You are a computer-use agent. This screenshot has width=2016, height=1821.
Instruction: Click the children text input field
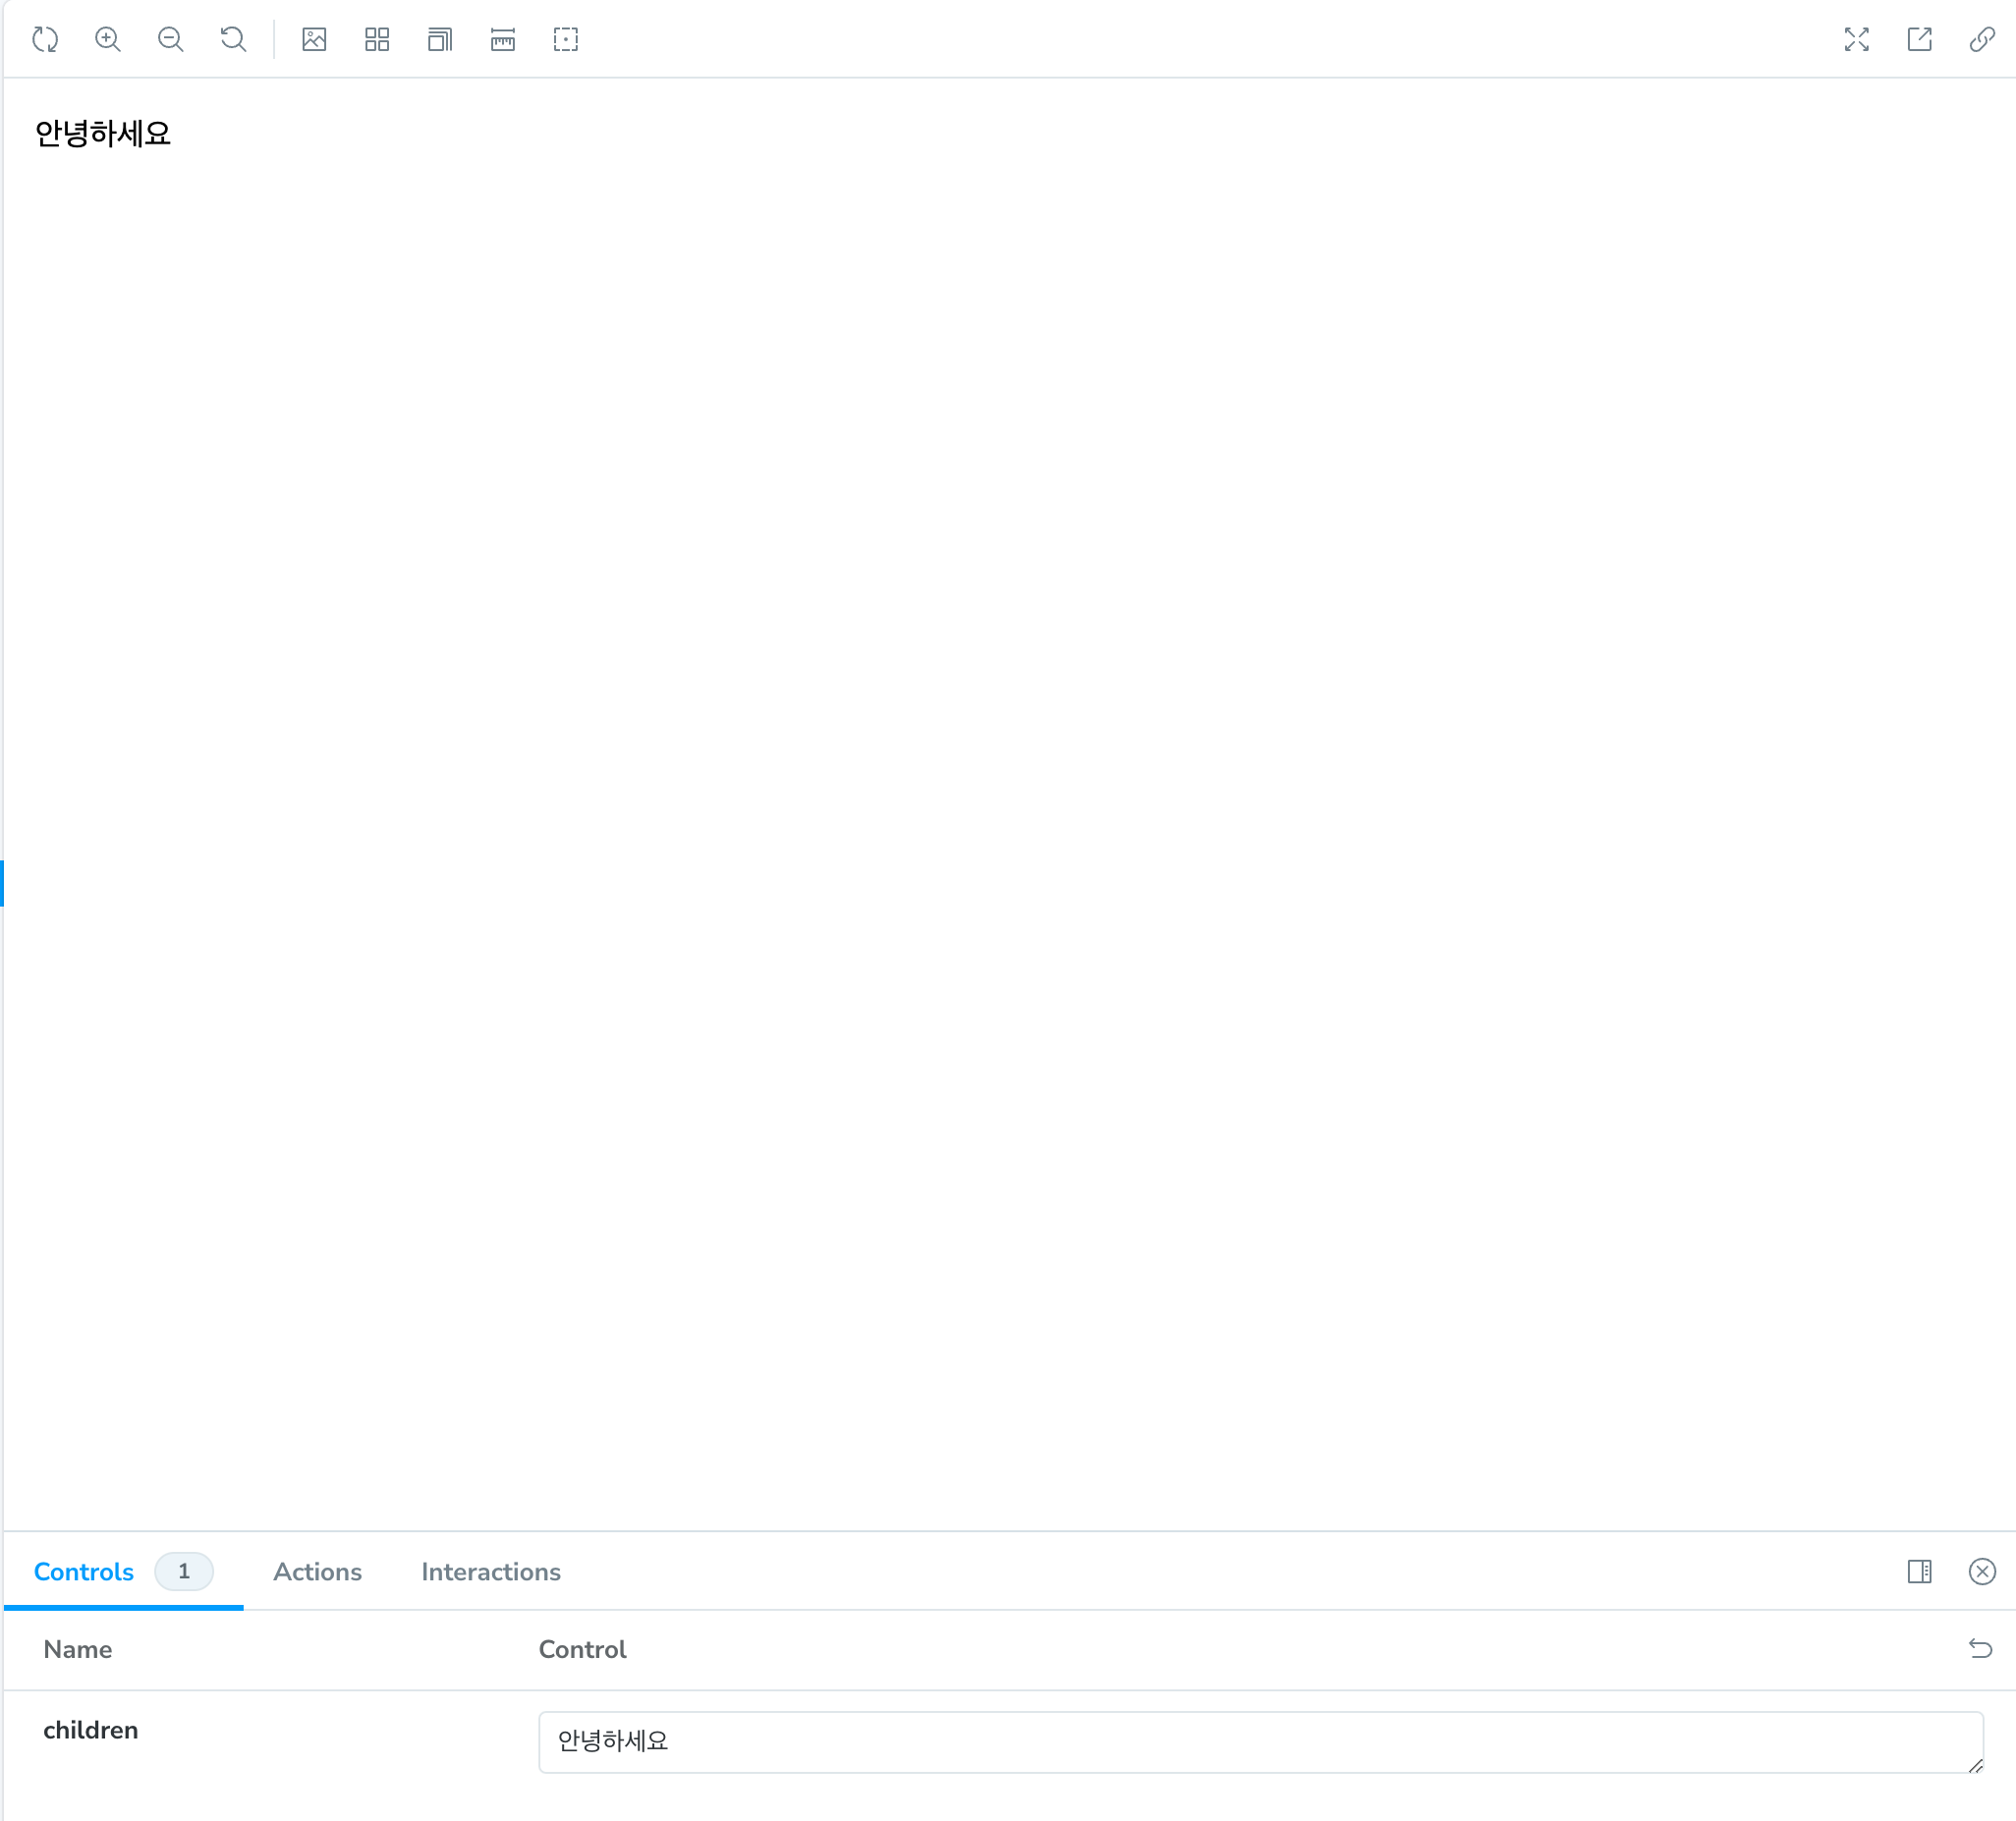click(1258, 1742)
